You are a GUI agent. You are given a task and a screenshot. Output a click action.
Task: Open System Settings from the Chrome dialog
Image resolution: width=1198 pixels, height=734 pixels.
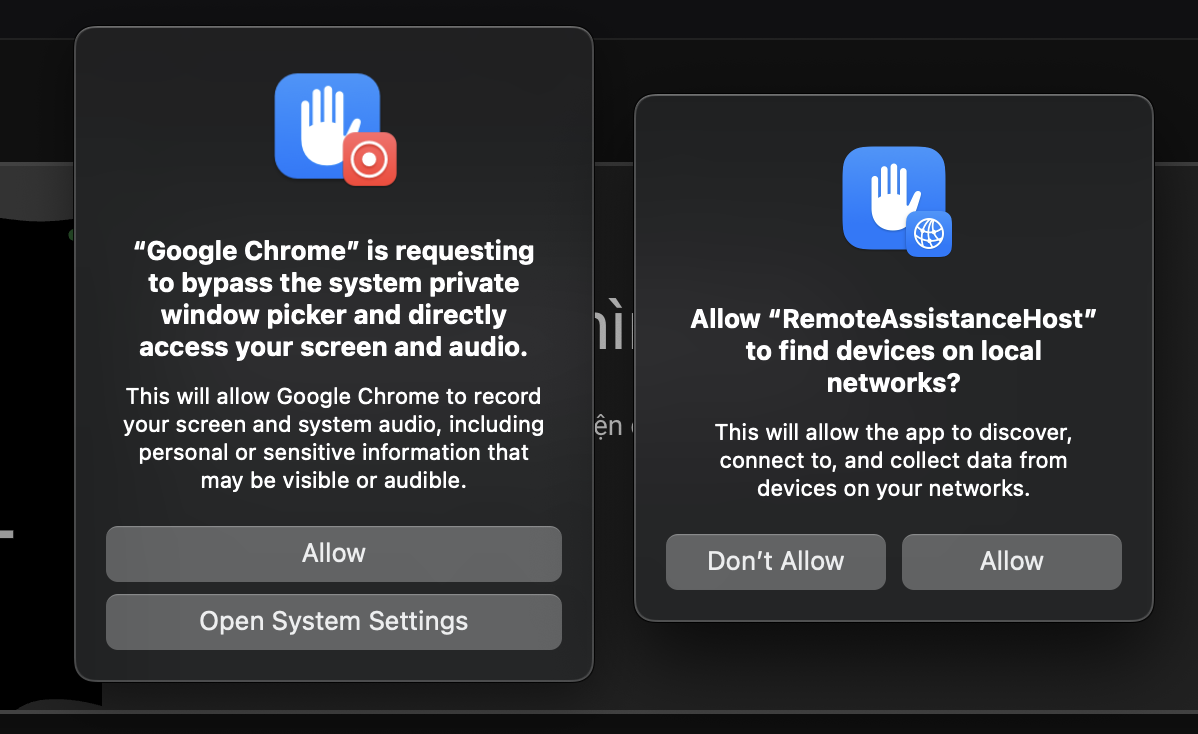pyautogui.click(x=334, y=622)
